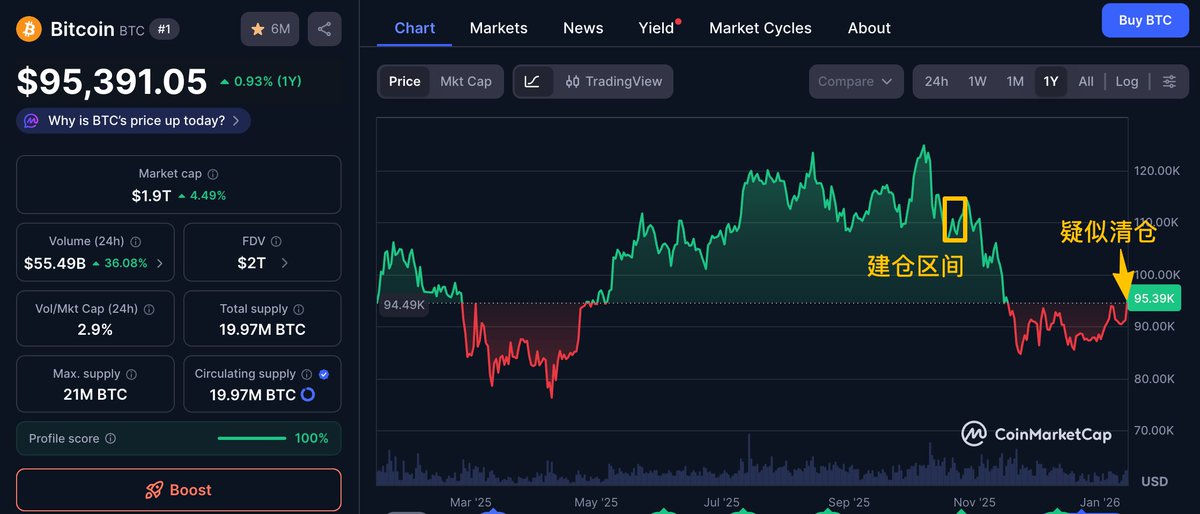This screenshot has width=1200, height=514.
Task: Toggle Log scale on chart
Action: (1127, 81)
